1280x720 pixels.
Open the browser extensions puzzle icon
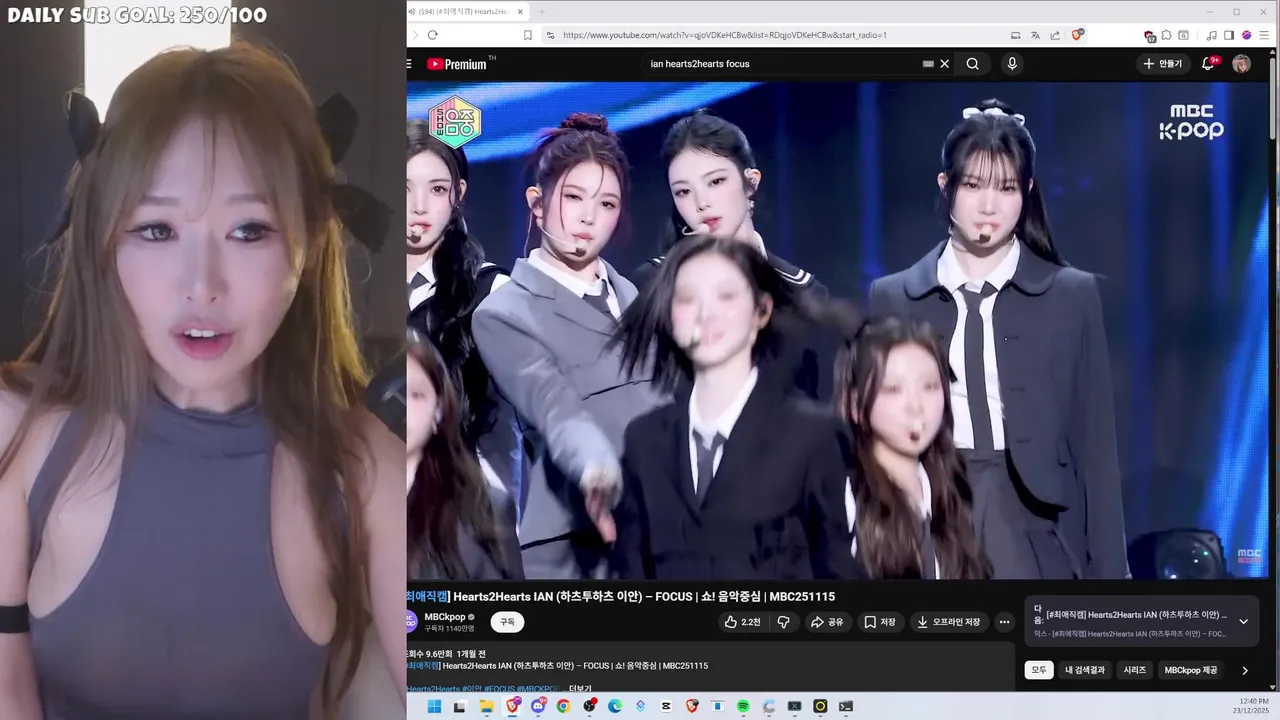tap(1166, 35)
